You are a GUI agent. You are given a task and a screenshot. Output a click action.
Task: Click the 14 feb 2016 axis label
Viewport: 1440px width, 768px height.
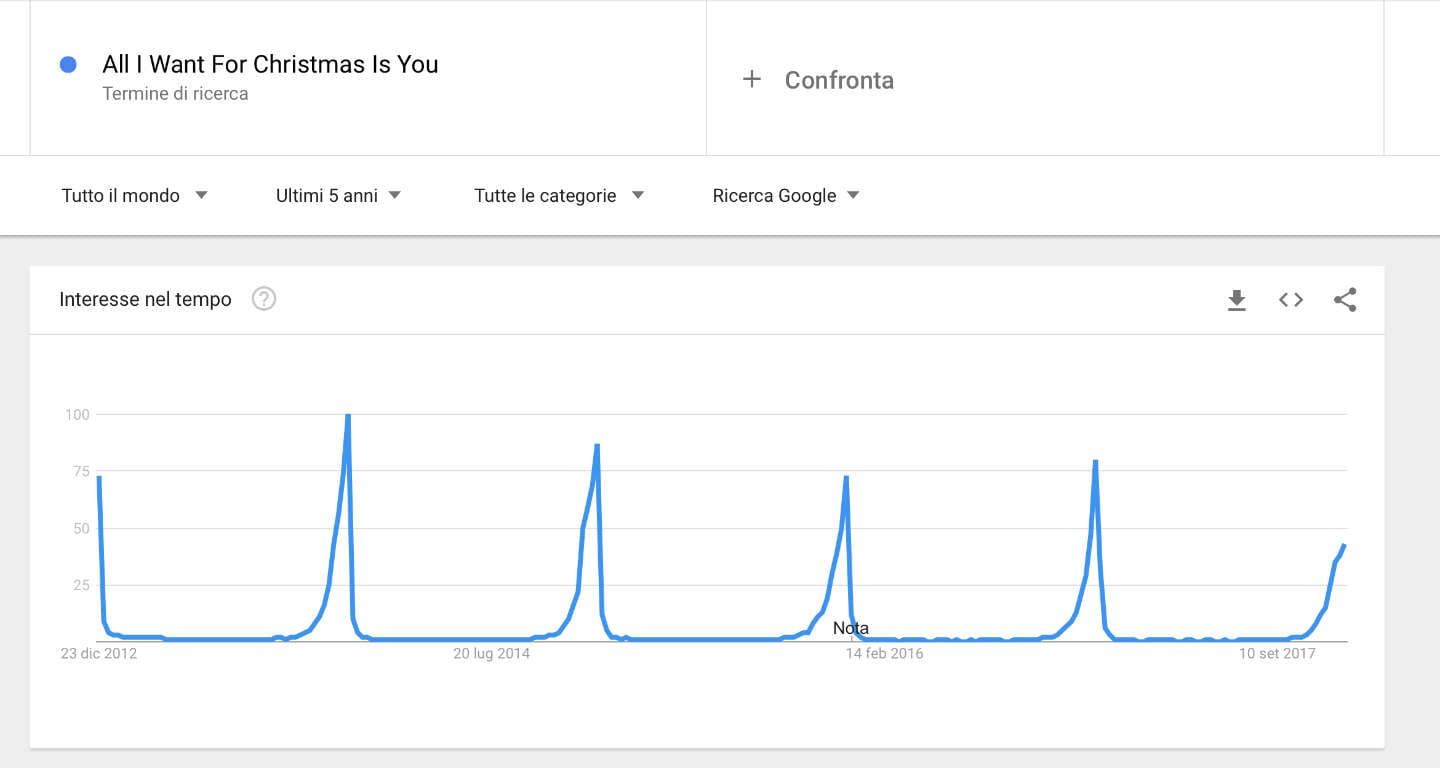(884, 654)
